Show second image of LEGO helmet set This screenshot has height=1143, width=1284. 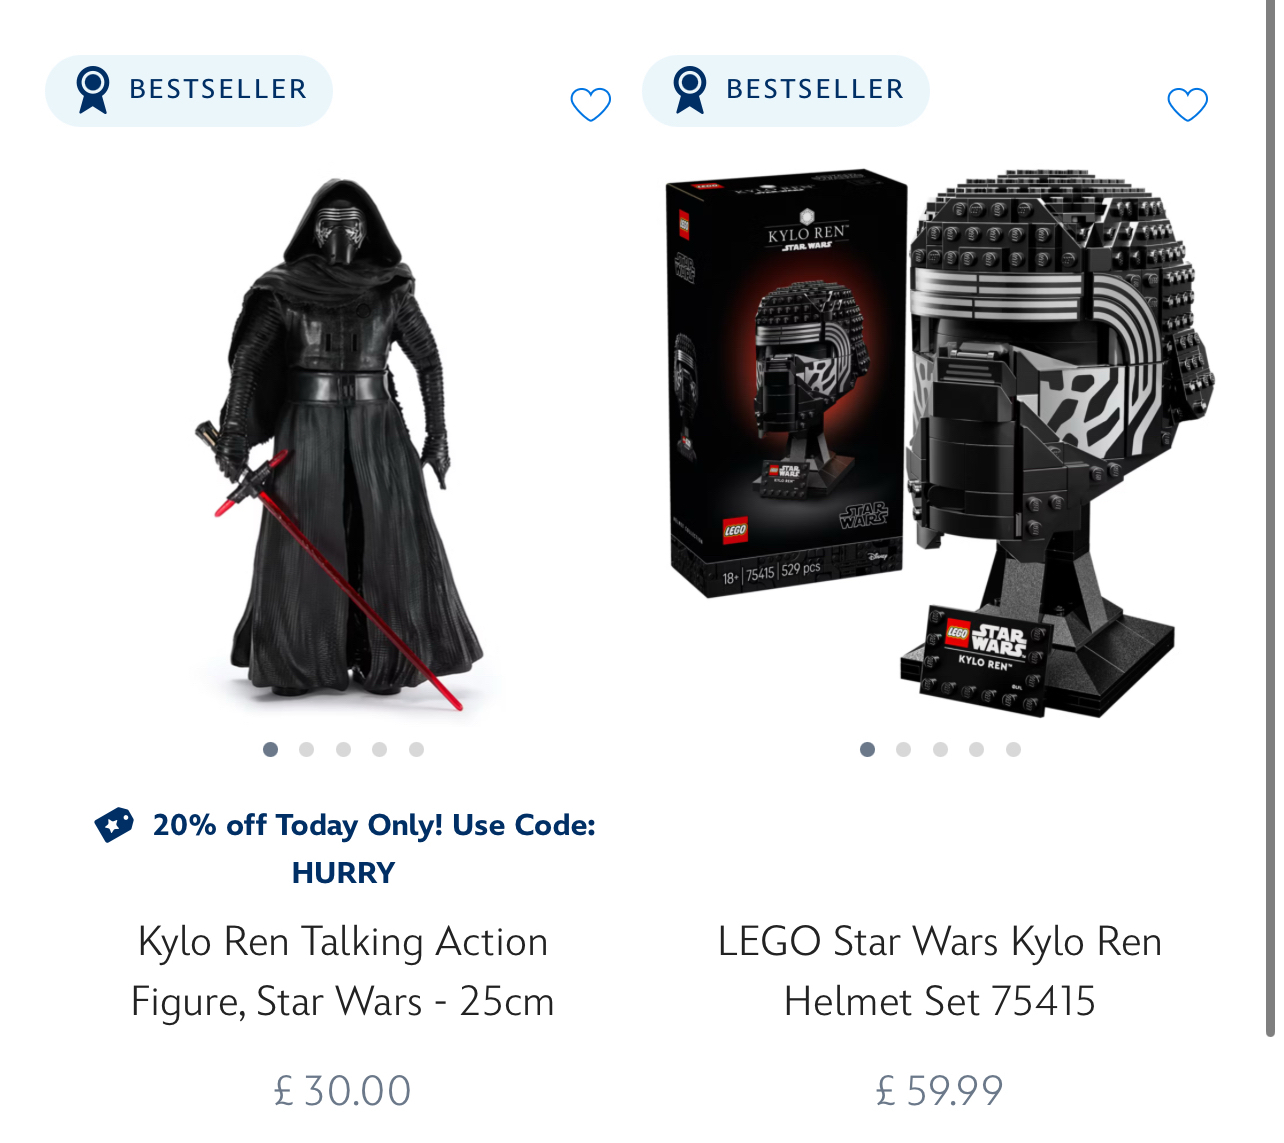pos(903,749)
